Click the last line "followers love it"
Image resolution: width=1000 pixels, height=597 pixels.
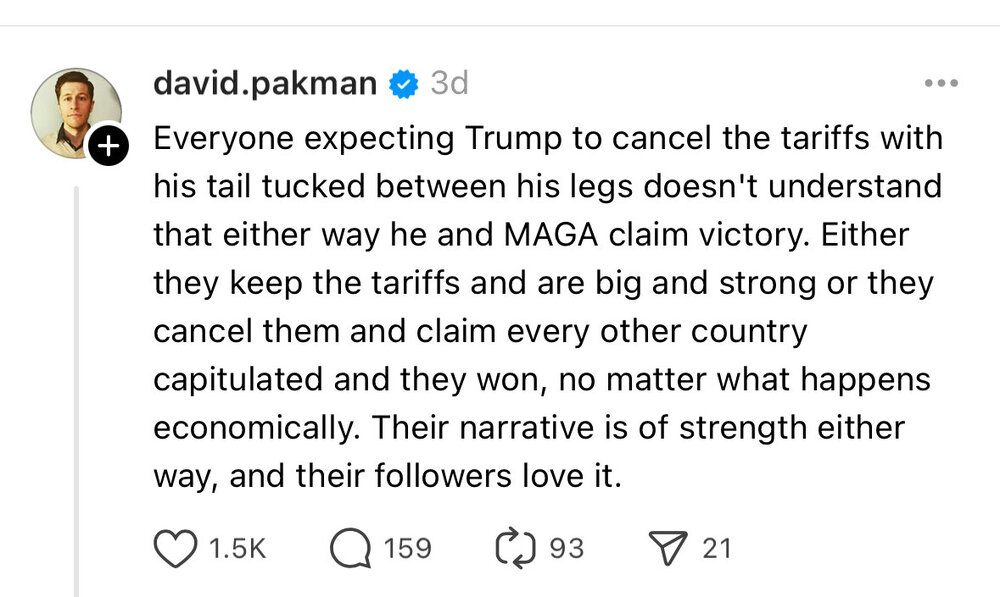pos(388,476)
